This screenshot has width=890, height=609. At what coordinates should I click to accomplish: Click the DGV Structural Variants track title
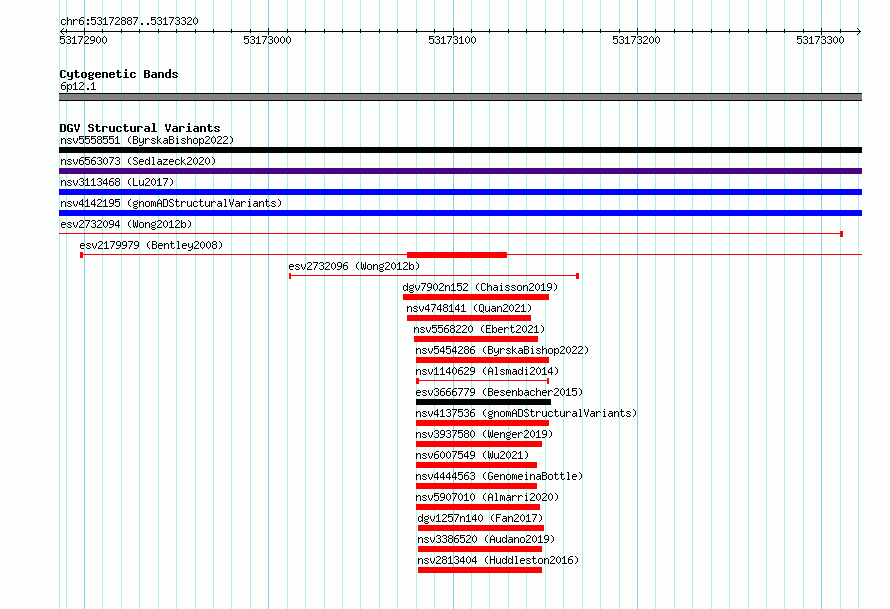140,128
